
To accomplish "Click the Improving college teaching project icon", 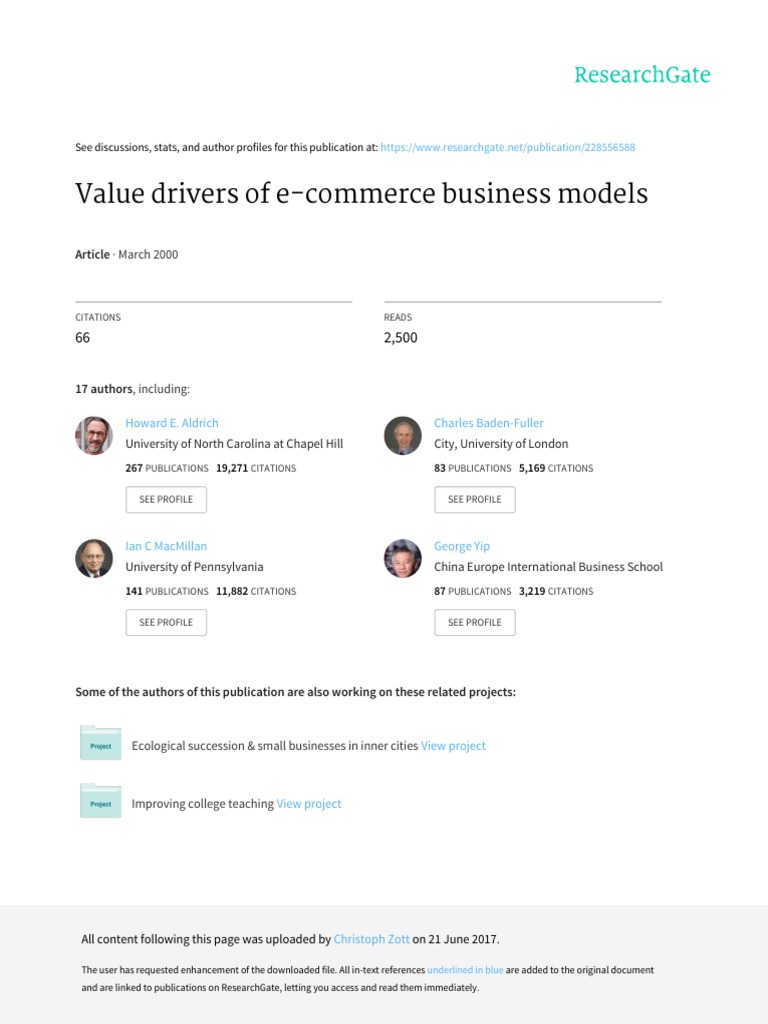I will [100, 801].
